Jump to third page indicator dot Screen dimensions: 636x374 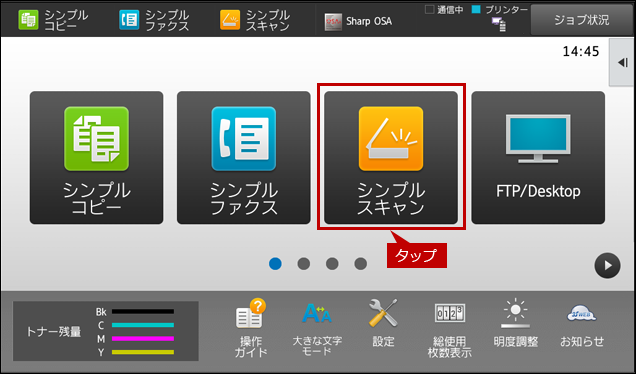click(x=332, y=264)
